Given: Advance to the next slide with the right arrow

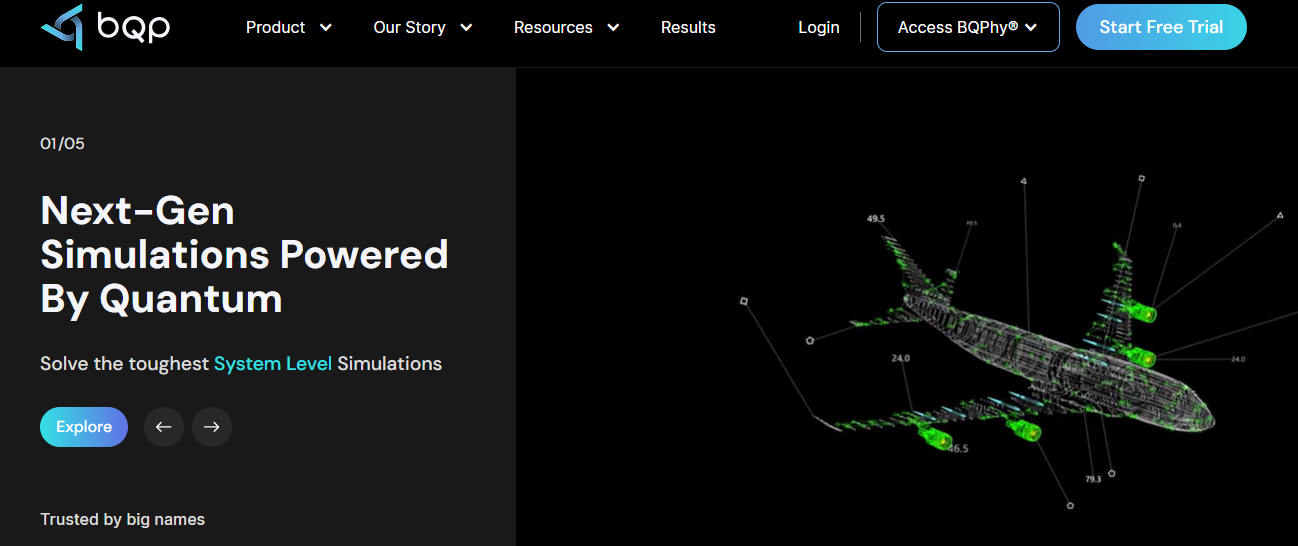Looking at the screenshot, I should click(x=212, y=427).
